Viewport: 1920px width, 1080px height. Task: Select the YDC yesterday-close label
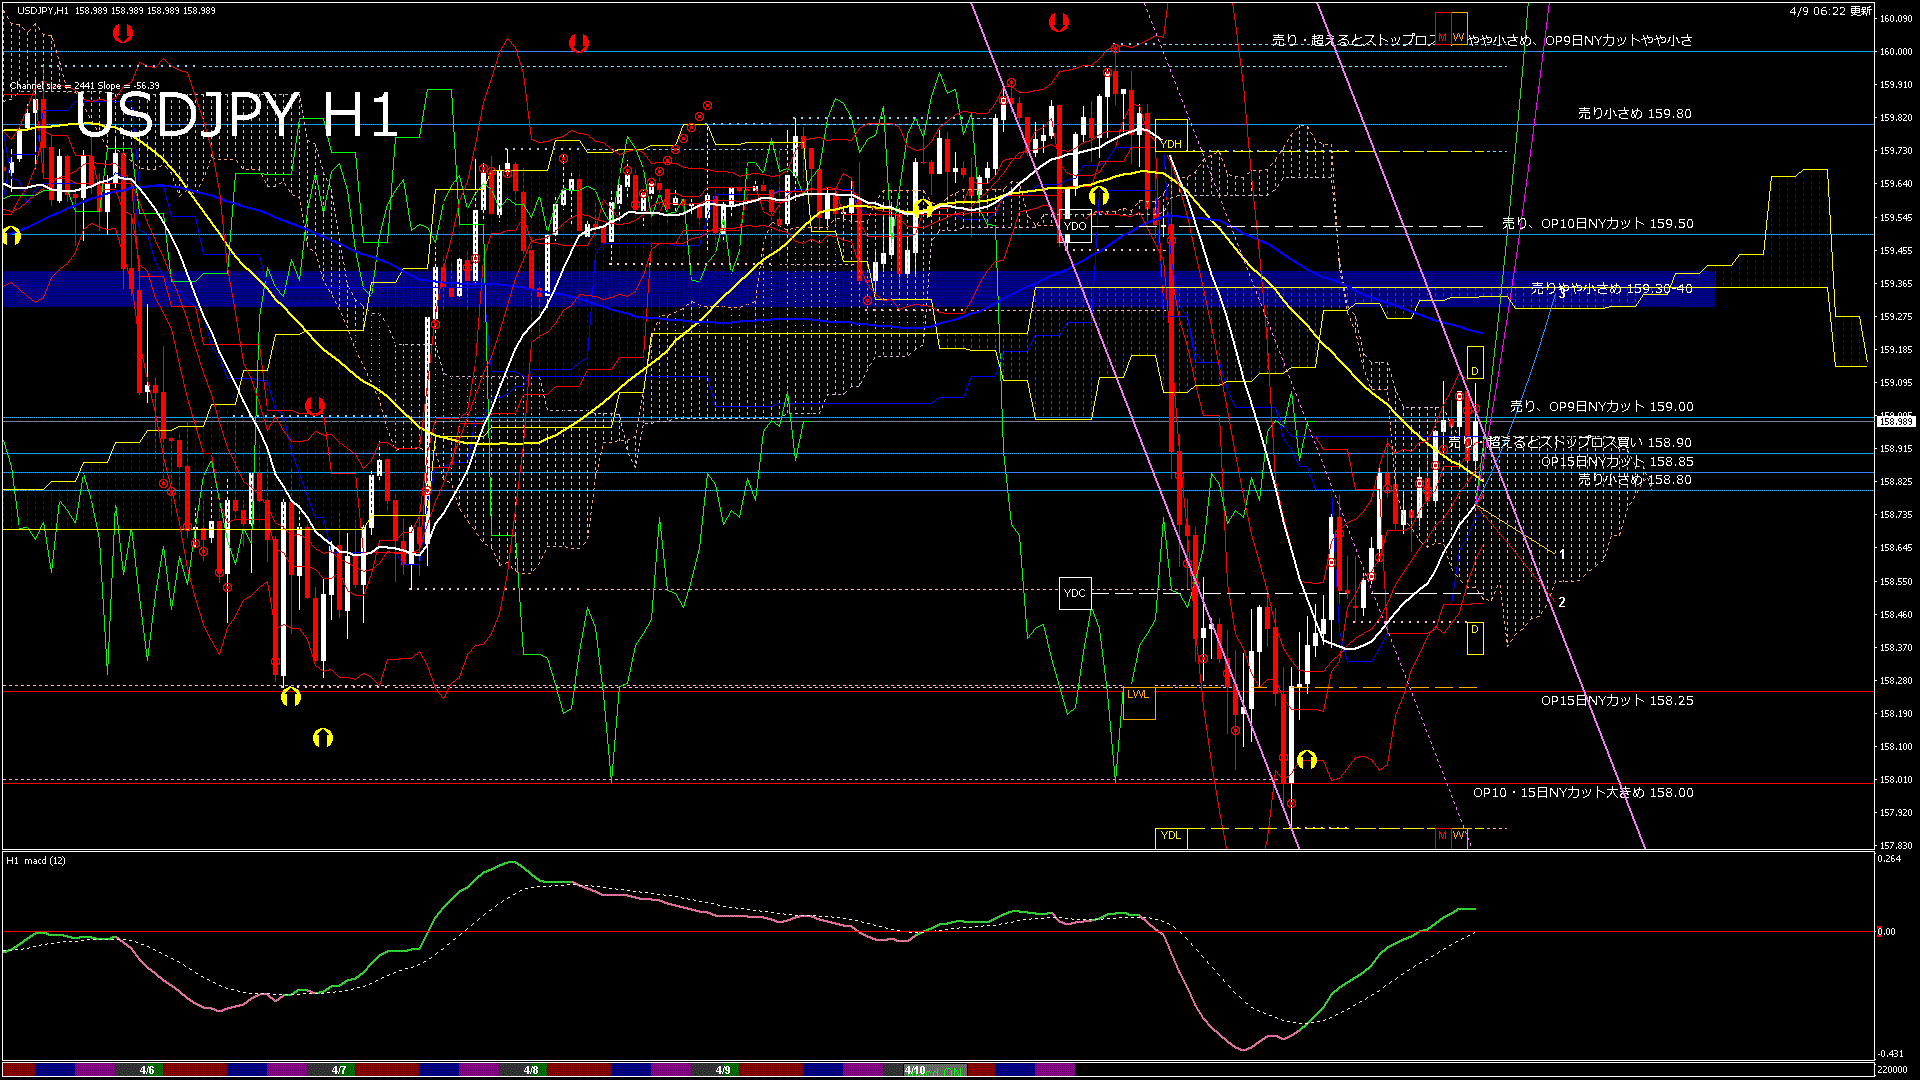[x=1075, y=593]
